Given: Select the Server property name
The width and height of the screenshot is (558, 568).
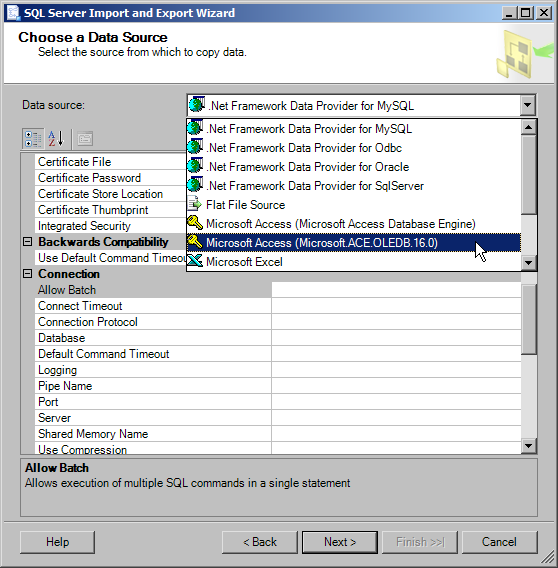Looking at the screenshot, I should click(x=153, y=418).
